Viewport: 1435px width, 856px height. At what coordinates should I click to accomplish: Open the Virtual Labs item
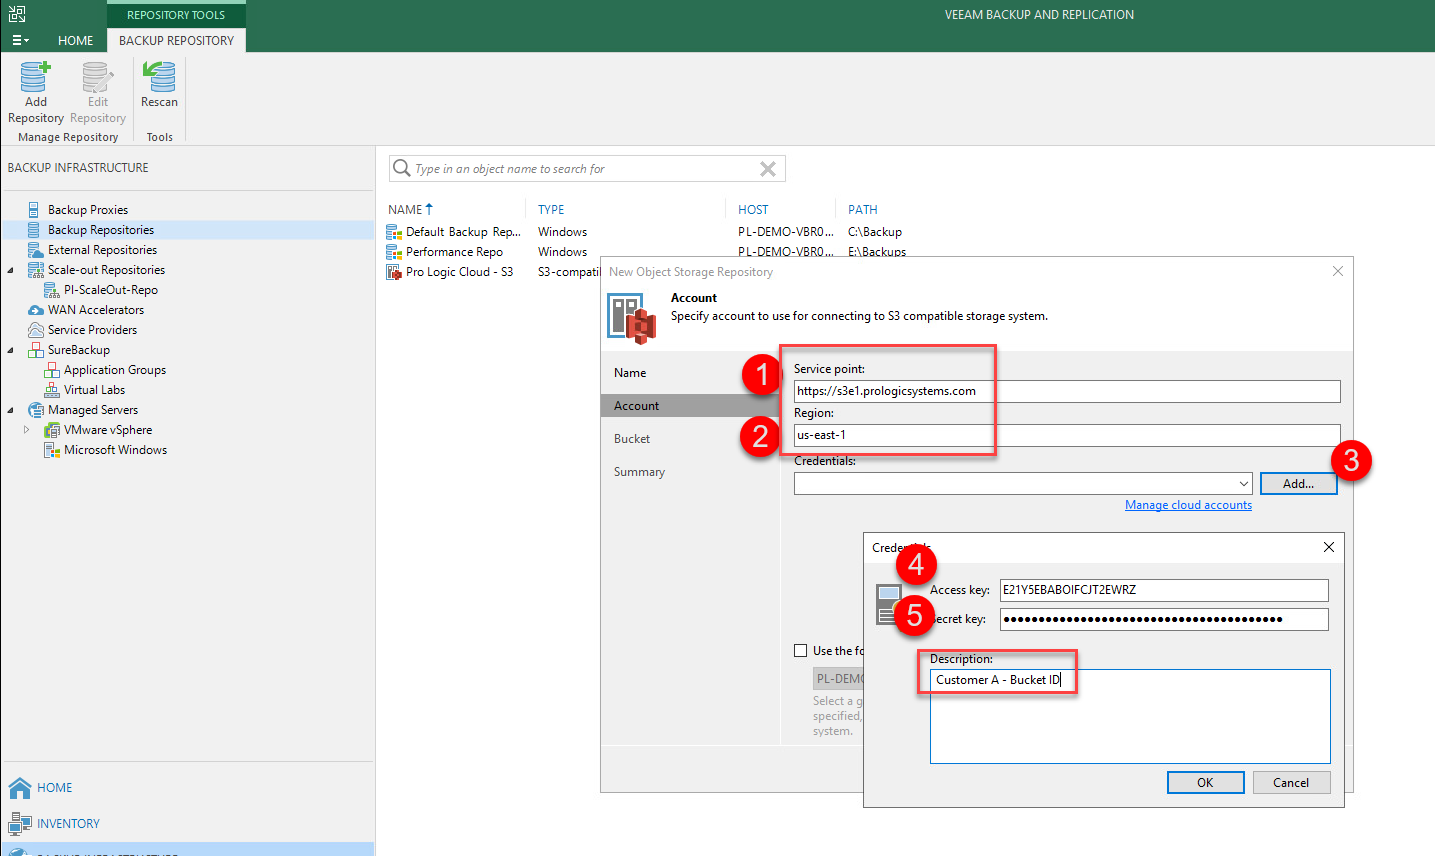(94, 390)
